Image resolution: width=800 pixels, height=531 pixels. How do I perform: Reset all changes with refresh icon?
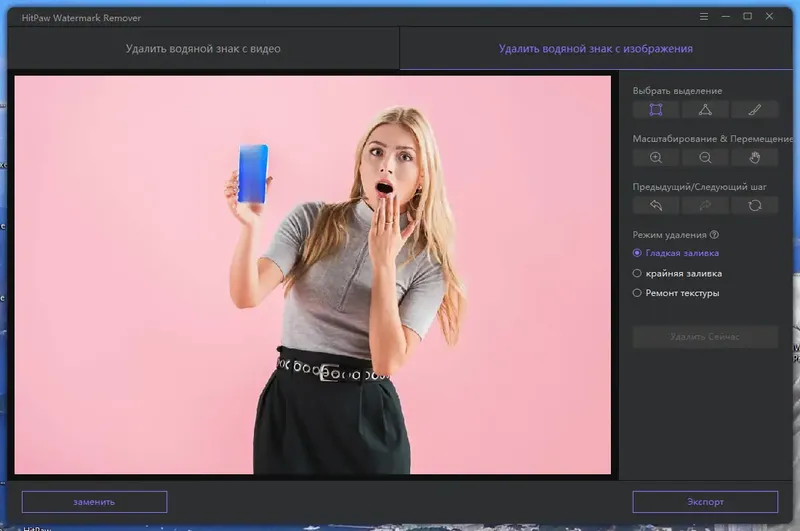[x=755, y=206]
